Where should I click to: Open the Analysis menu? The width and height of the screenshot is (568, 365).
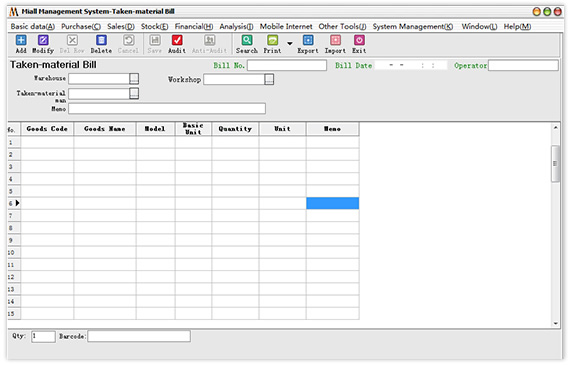point(236,26)
